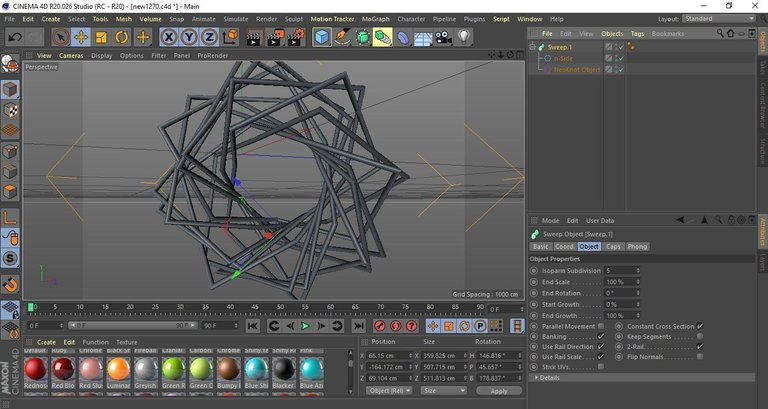Switch to Caps tab
The image size is (768, 409).
613,246
